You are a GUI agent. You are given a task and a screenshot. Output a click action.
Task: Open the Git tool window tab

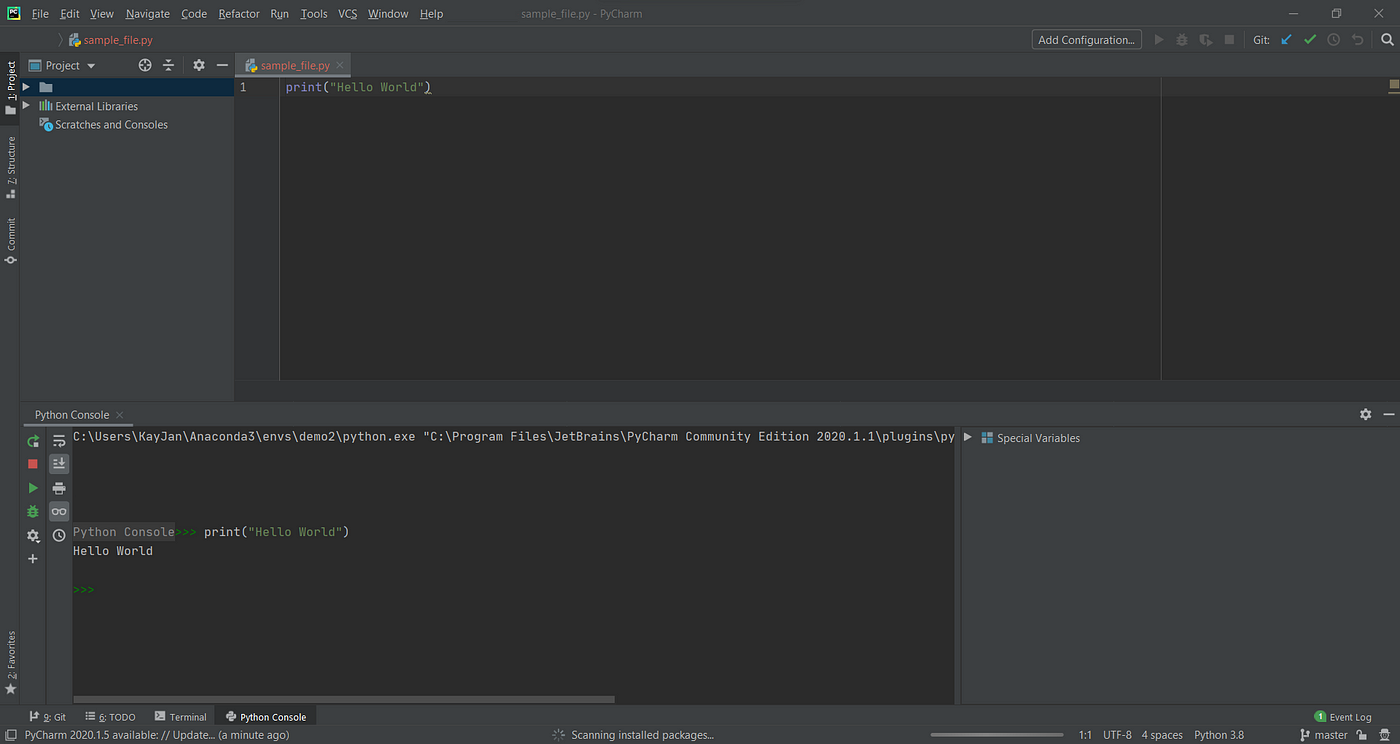[47, 717]
